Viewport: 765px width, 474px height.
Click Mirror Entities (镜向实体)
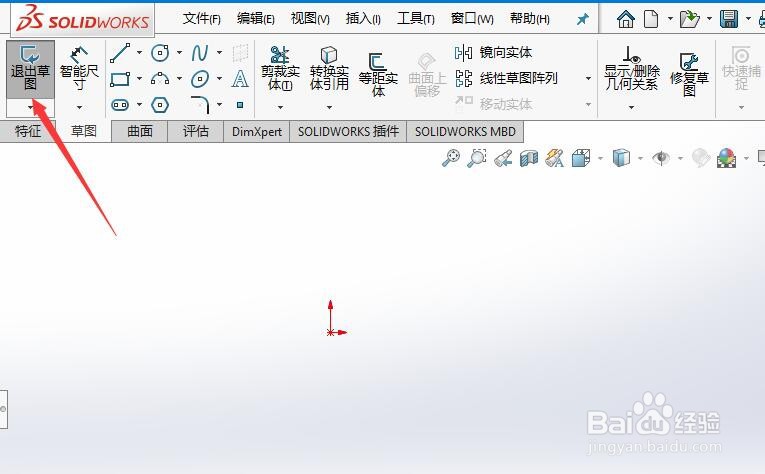pyautogui.click(x=493, y=52)
